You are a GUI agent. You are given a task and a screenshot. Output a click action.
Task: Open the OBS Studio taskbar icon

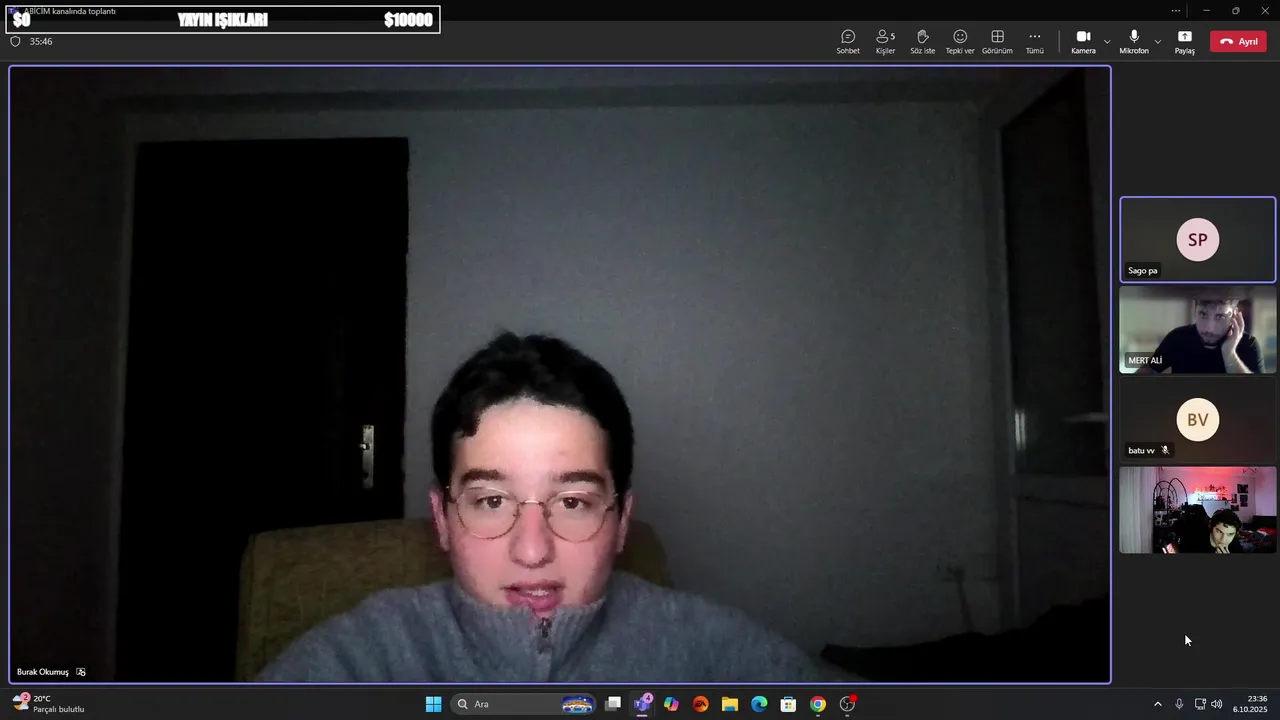[x=848, y=704]
